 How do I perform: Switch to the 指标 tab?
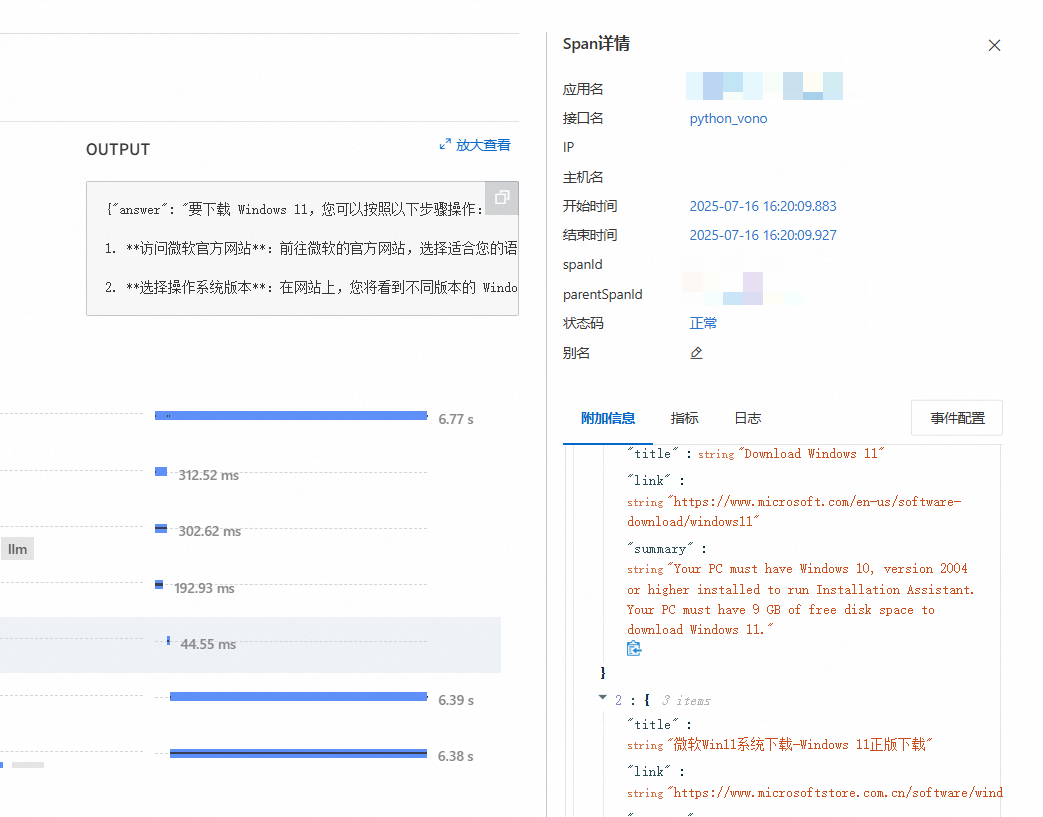pos(685,418)
